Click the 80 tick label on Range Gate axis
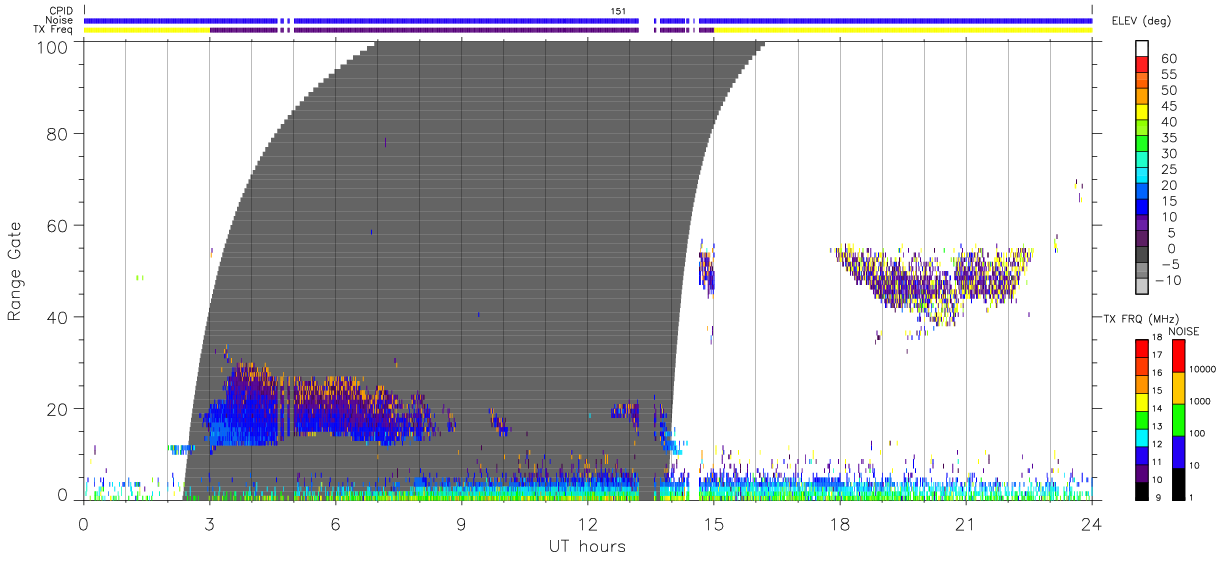Image resolution: width=1228 pixels, height=567 pixels. (x=57, y=134)
